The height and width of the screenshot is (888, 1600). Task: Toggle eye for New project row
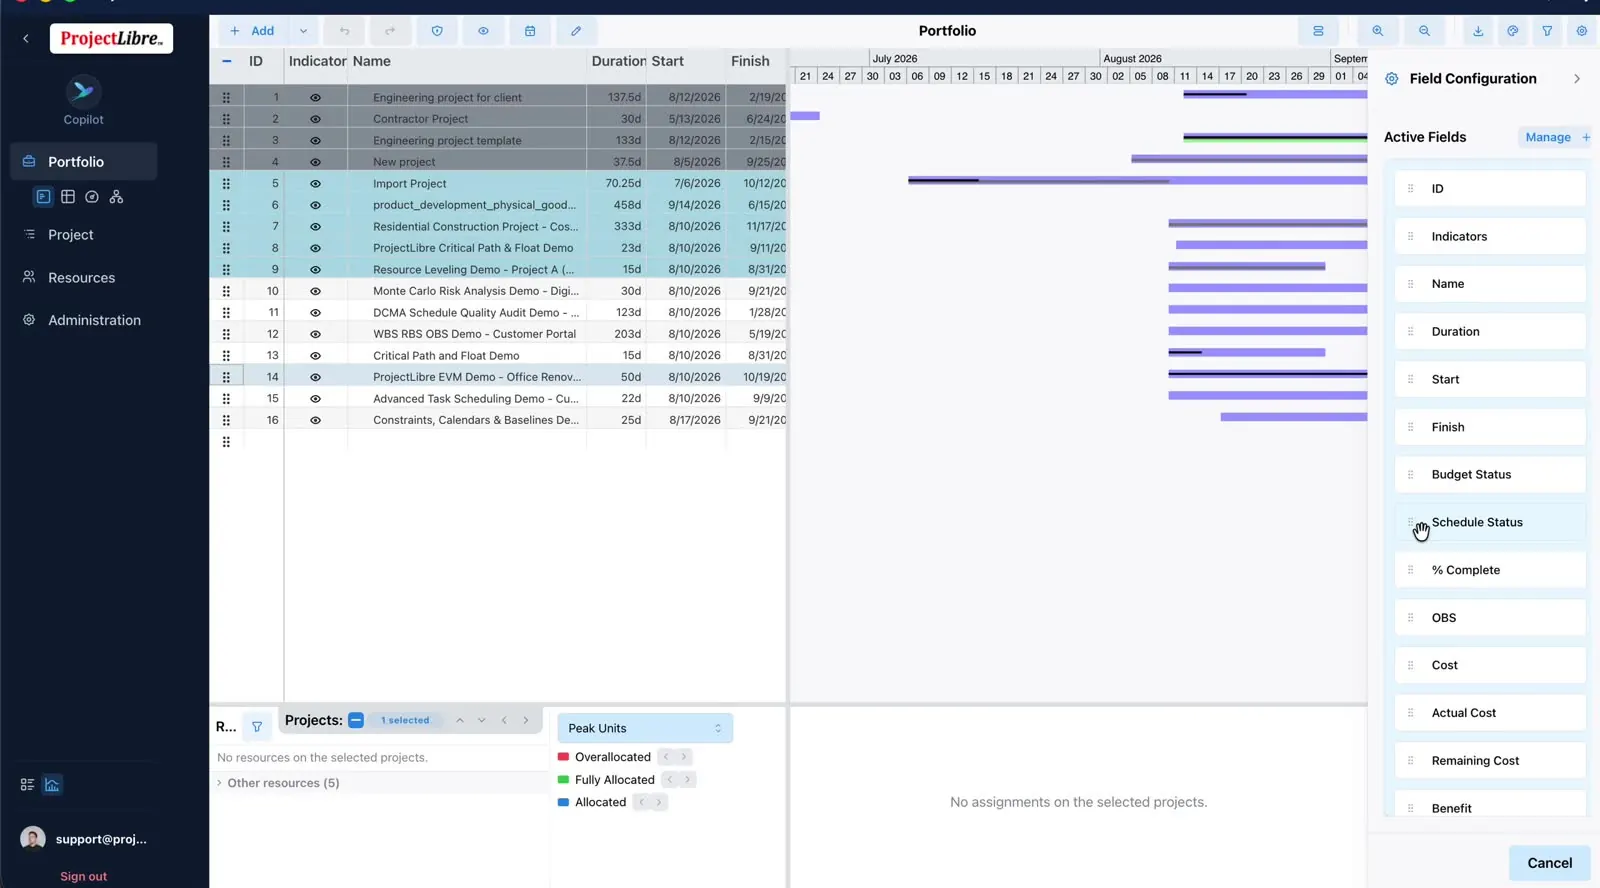(315, 162)
